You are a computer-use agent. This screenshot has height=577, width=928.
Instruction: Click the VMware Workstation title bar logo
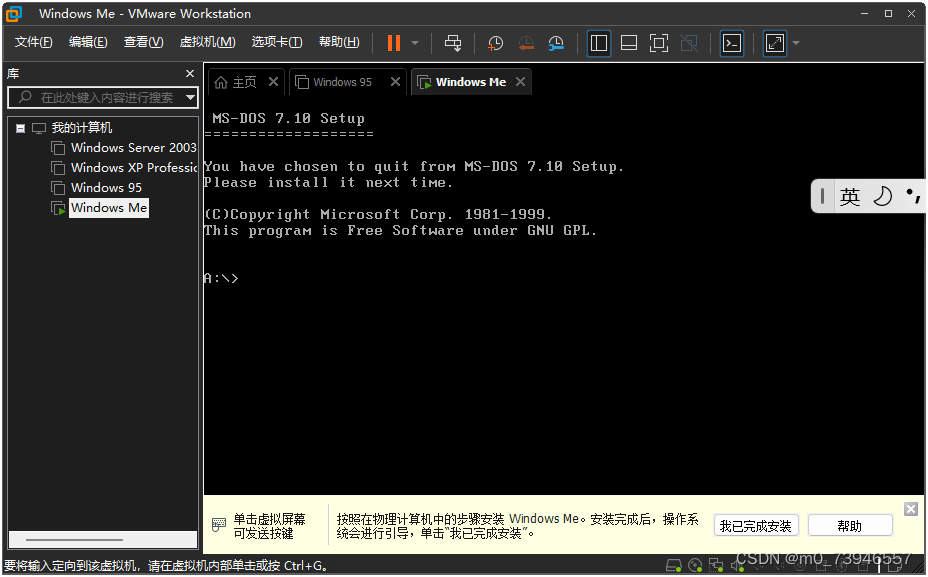coord(14,14)
